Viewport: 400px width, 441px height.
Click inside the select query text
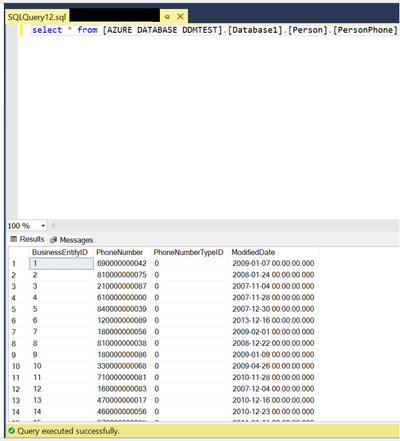click(215, 30)
